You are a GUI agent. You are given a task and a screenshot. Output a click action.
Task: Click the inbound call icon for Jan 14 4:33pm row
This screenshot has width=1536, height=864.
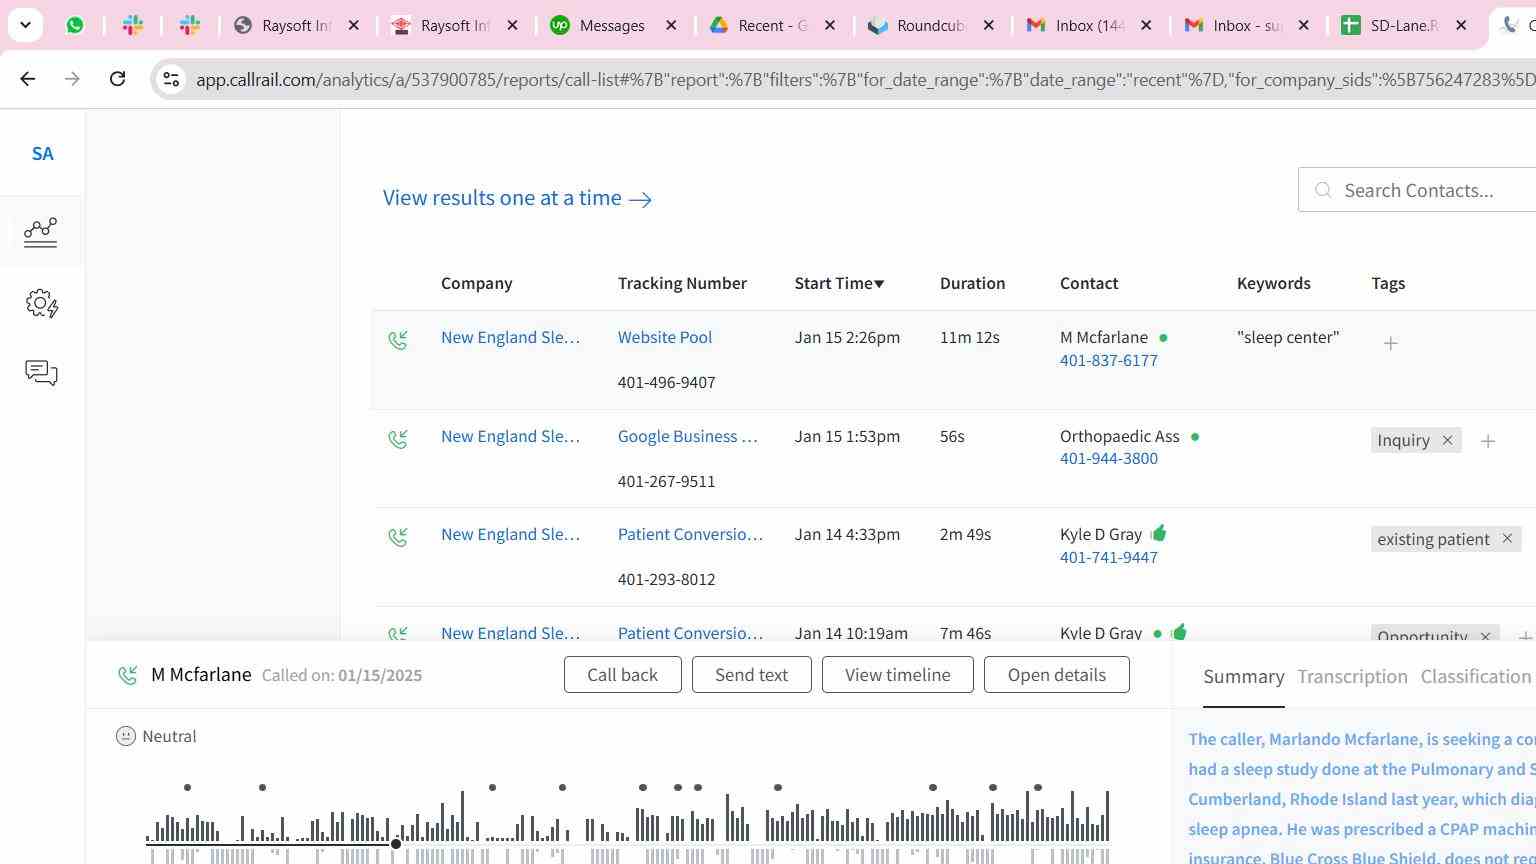pyautogui.click(x=398, y=537)
